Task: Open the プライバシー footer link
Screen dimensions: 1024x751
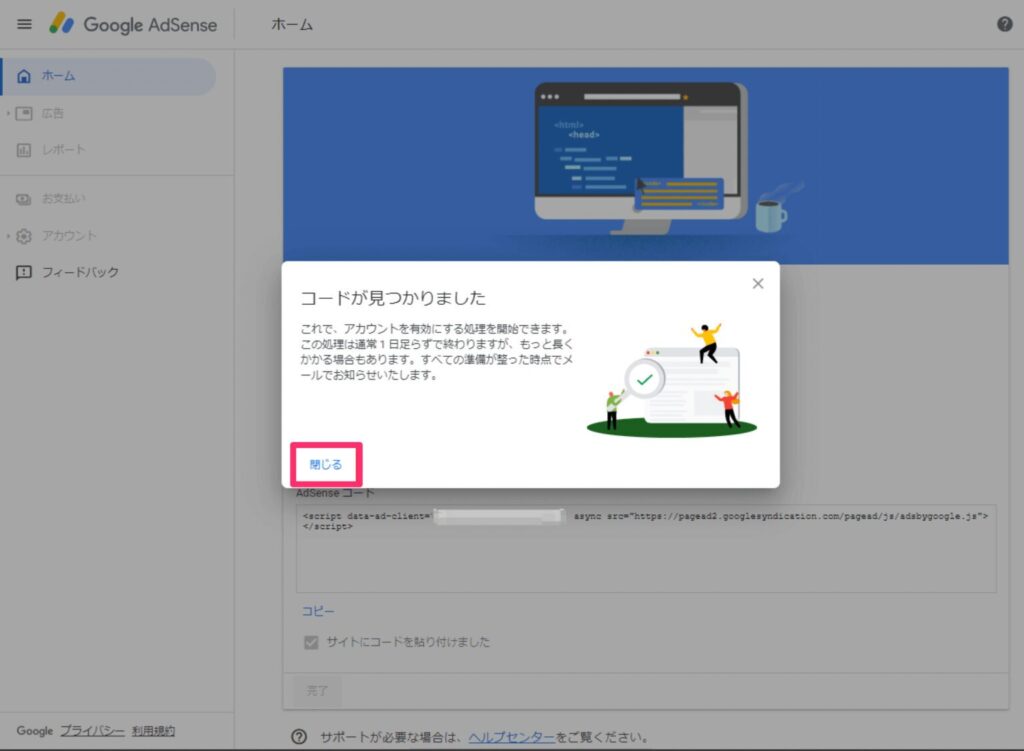Action: tap(92, 731)
